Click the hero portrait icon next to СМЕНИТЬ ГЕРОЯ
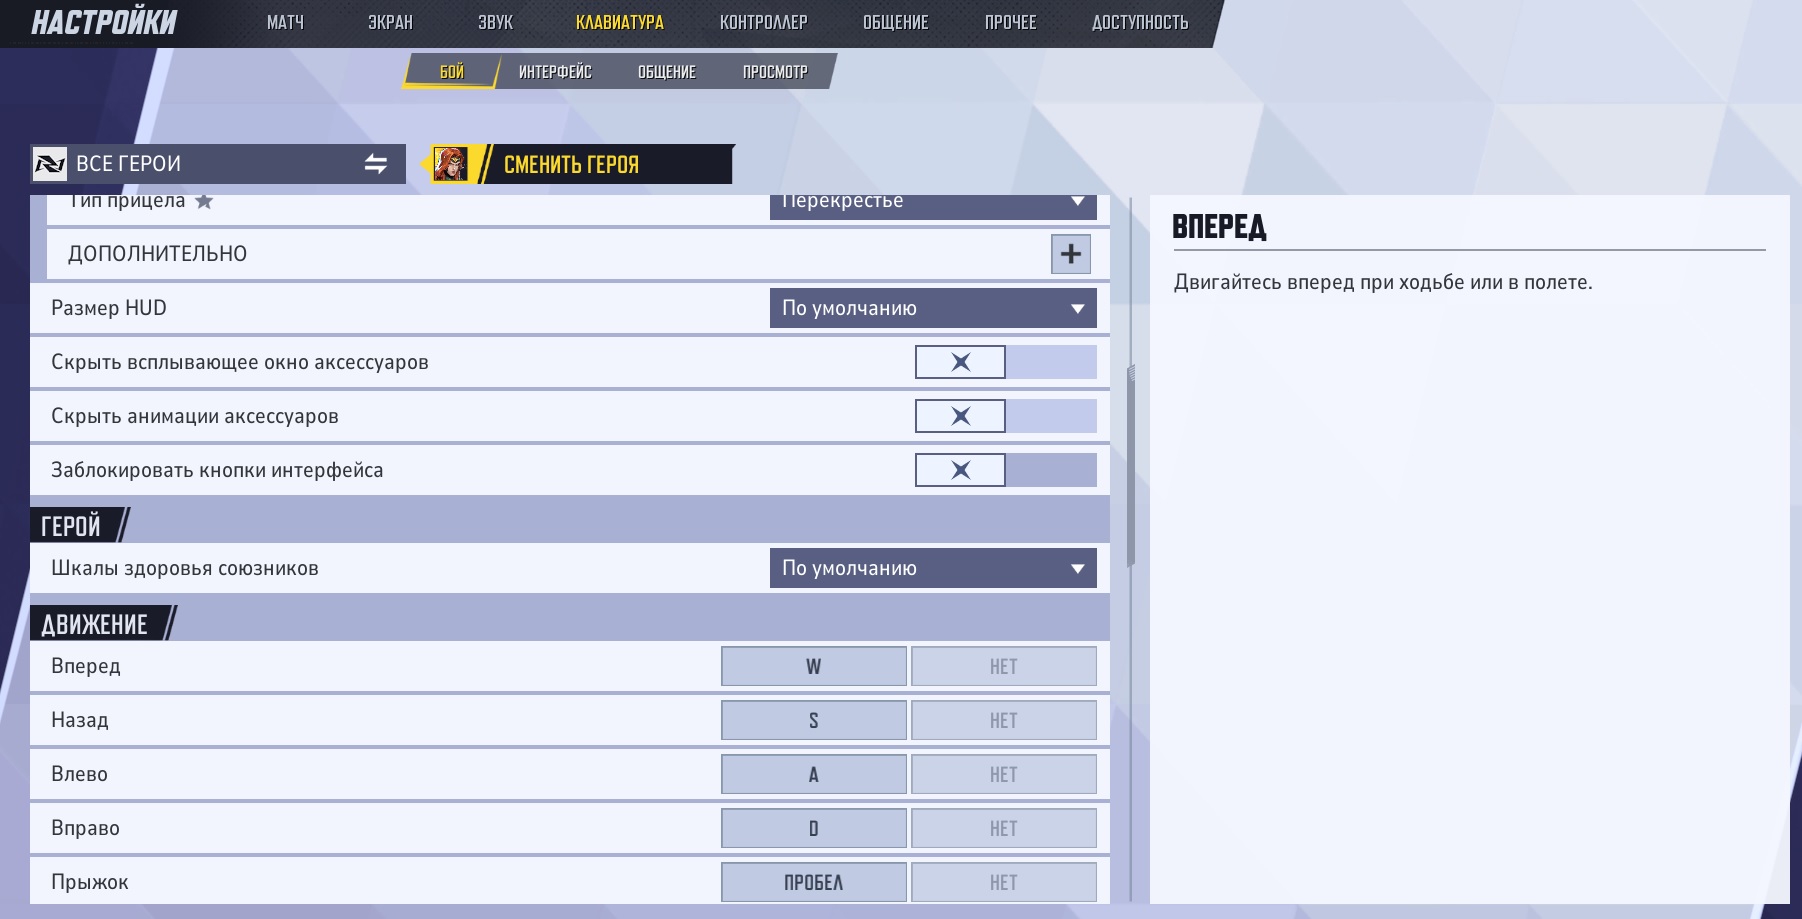The width and height of the screenshot is (1802, 919). 450,164
